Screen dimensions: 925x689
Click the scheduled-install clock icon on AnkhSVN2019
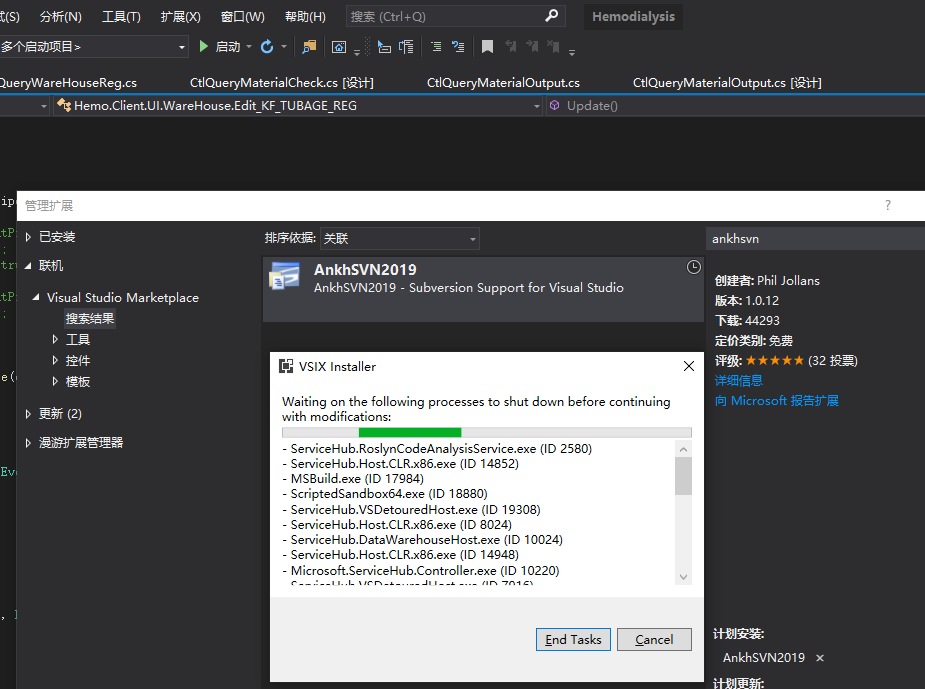[x=694, y=267]
